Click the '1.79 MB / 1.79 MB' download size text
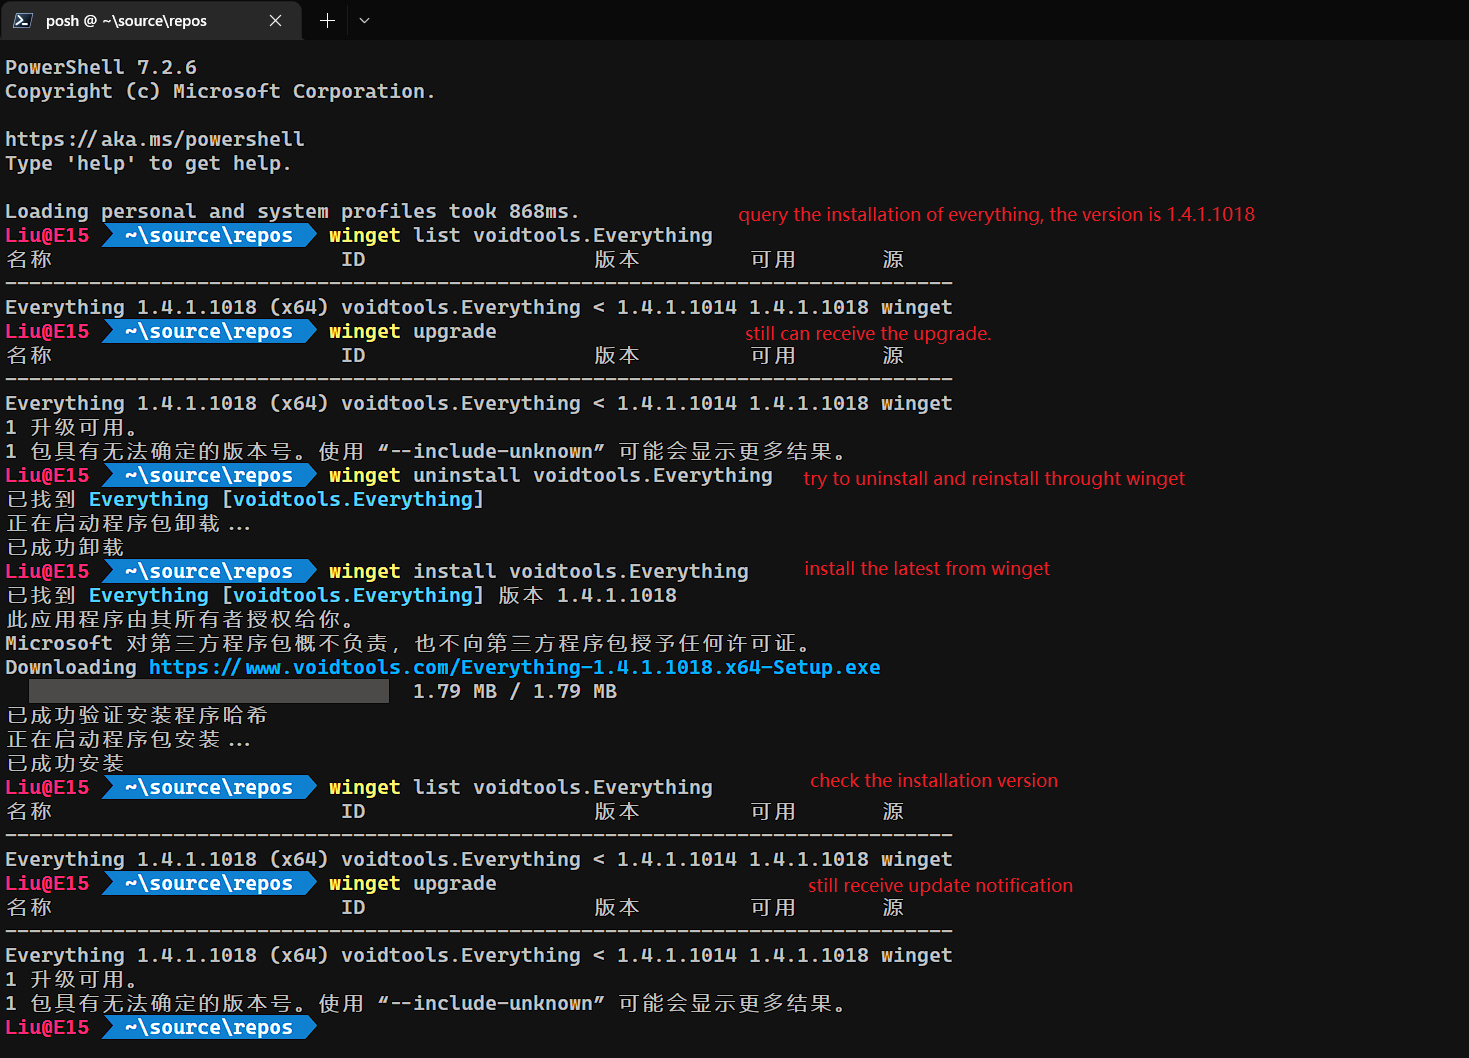 coord(515,691)
